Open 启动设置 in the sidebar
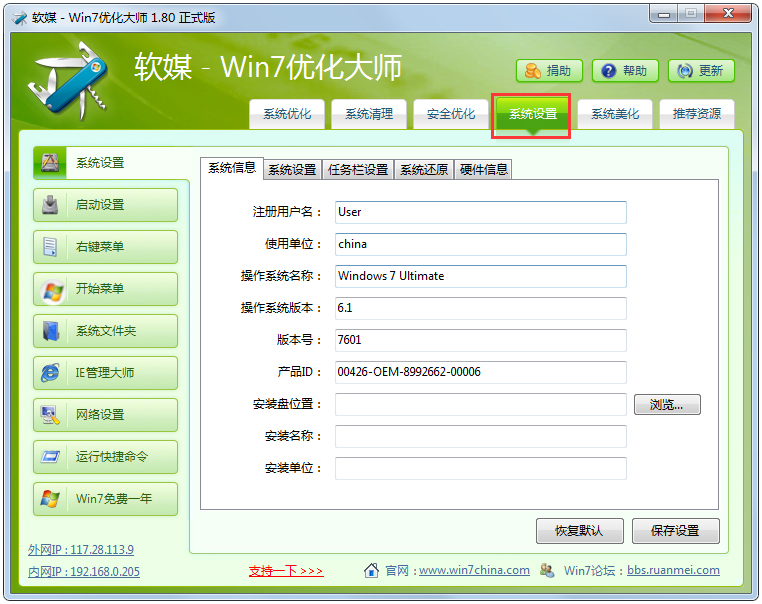Screen dimensions: 762x604 [105, 205]
